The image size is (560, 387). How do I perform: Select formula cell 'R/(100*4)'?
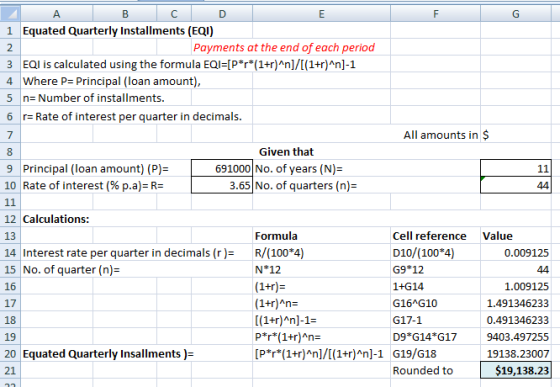point(279,252)
